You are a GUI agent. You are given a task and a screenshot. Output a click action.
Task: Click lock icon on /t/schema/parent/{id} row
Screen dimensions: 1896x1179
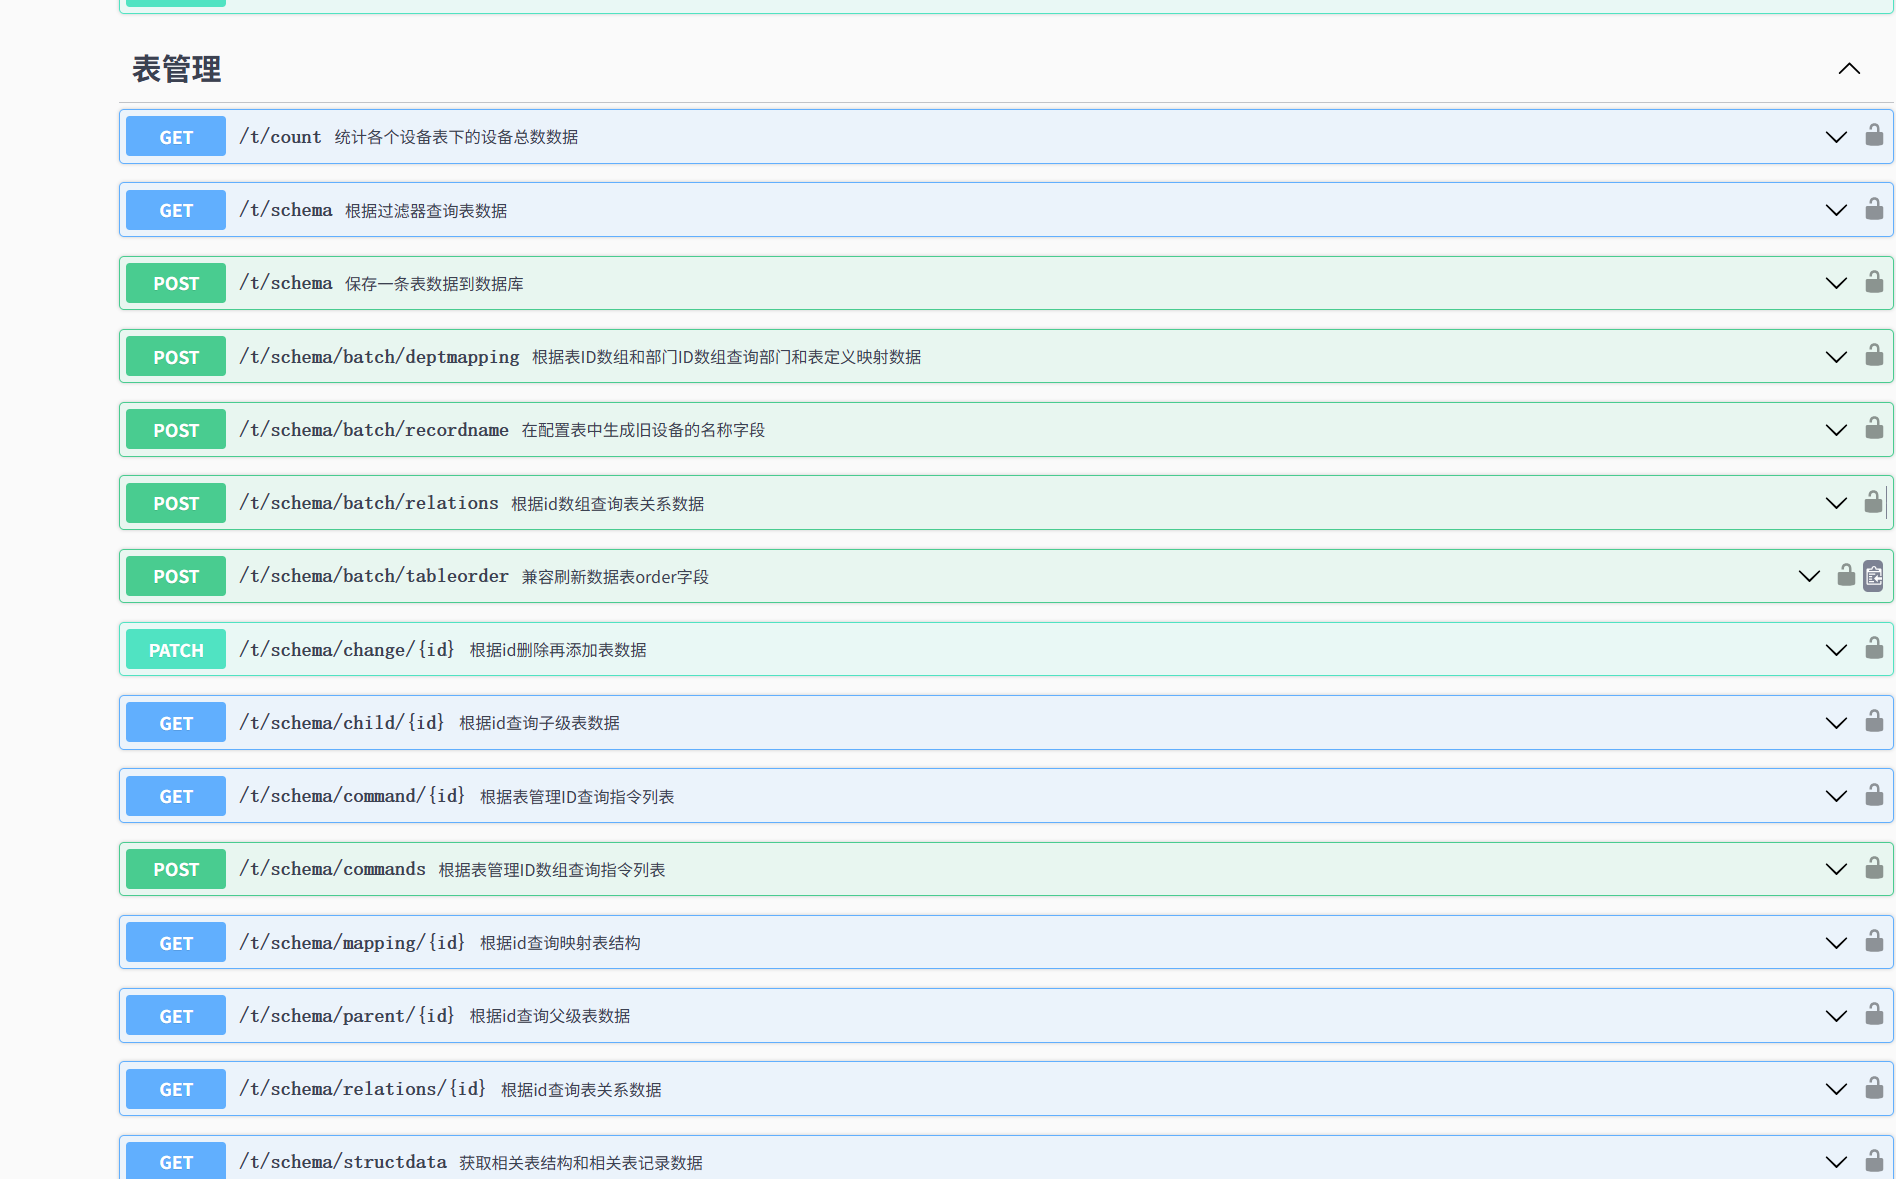coord(1874,1015)
